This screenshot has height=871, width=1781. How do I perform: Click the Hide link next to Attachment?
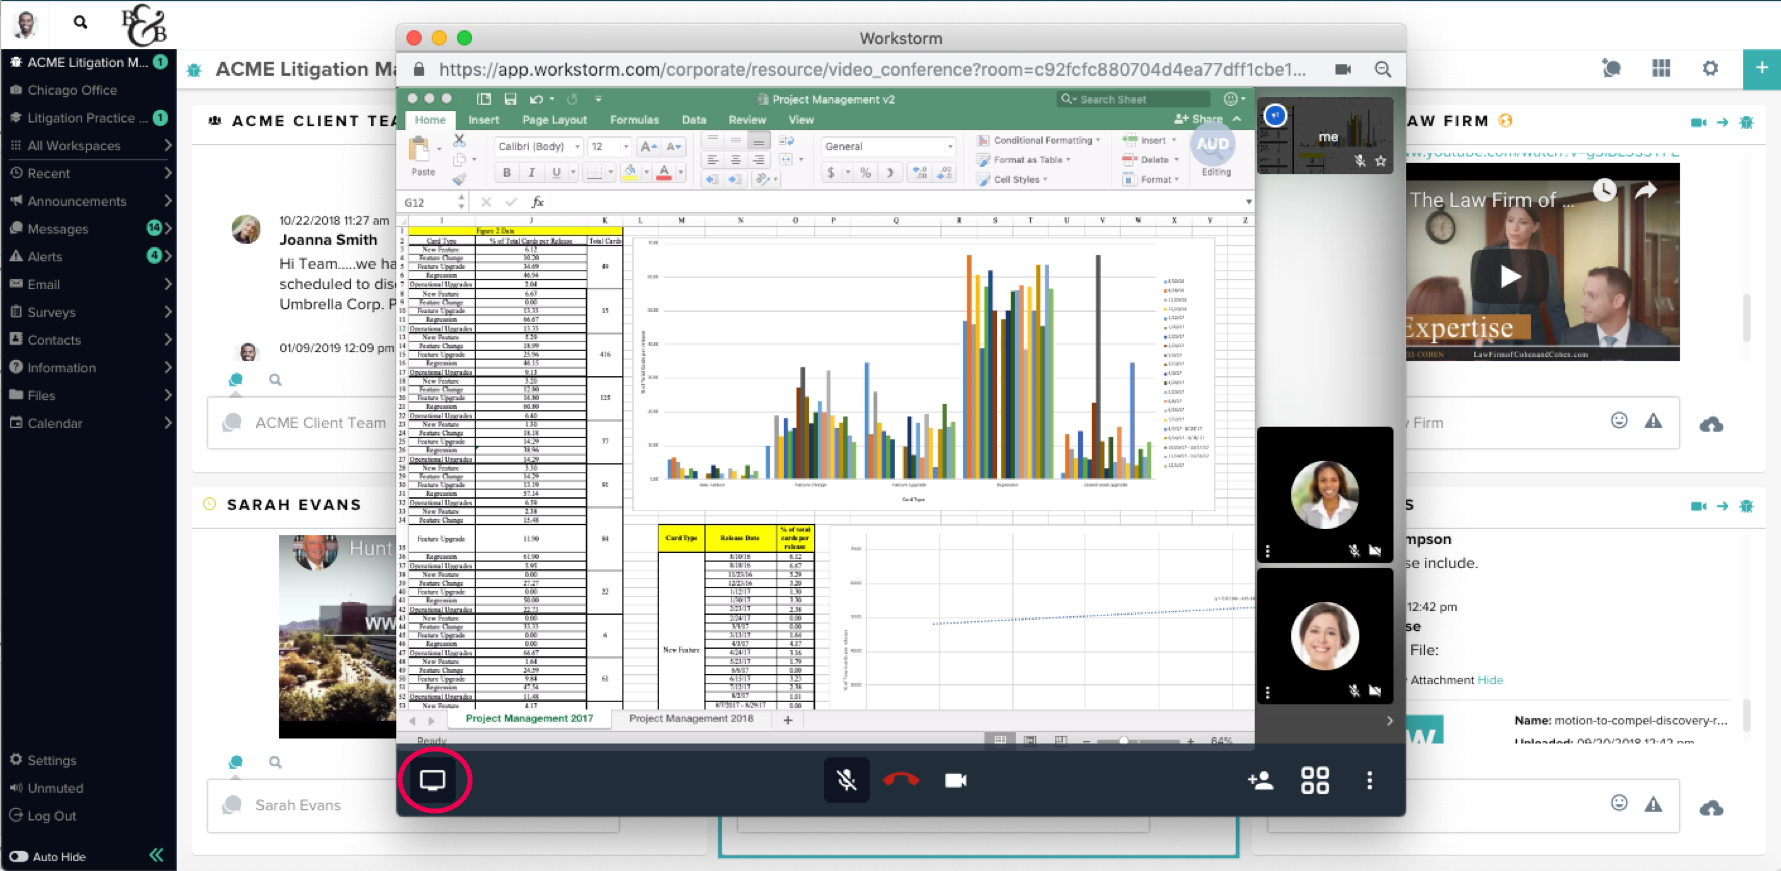(x=1490, y=680)
